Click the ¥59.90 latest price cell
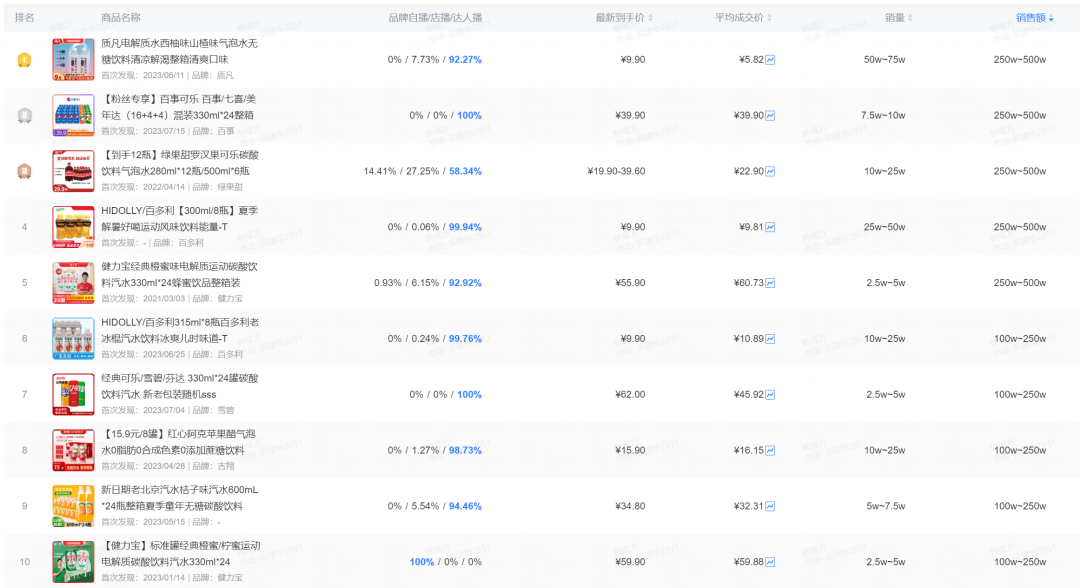Screen dimensions: 1080x588 point(630,563)
